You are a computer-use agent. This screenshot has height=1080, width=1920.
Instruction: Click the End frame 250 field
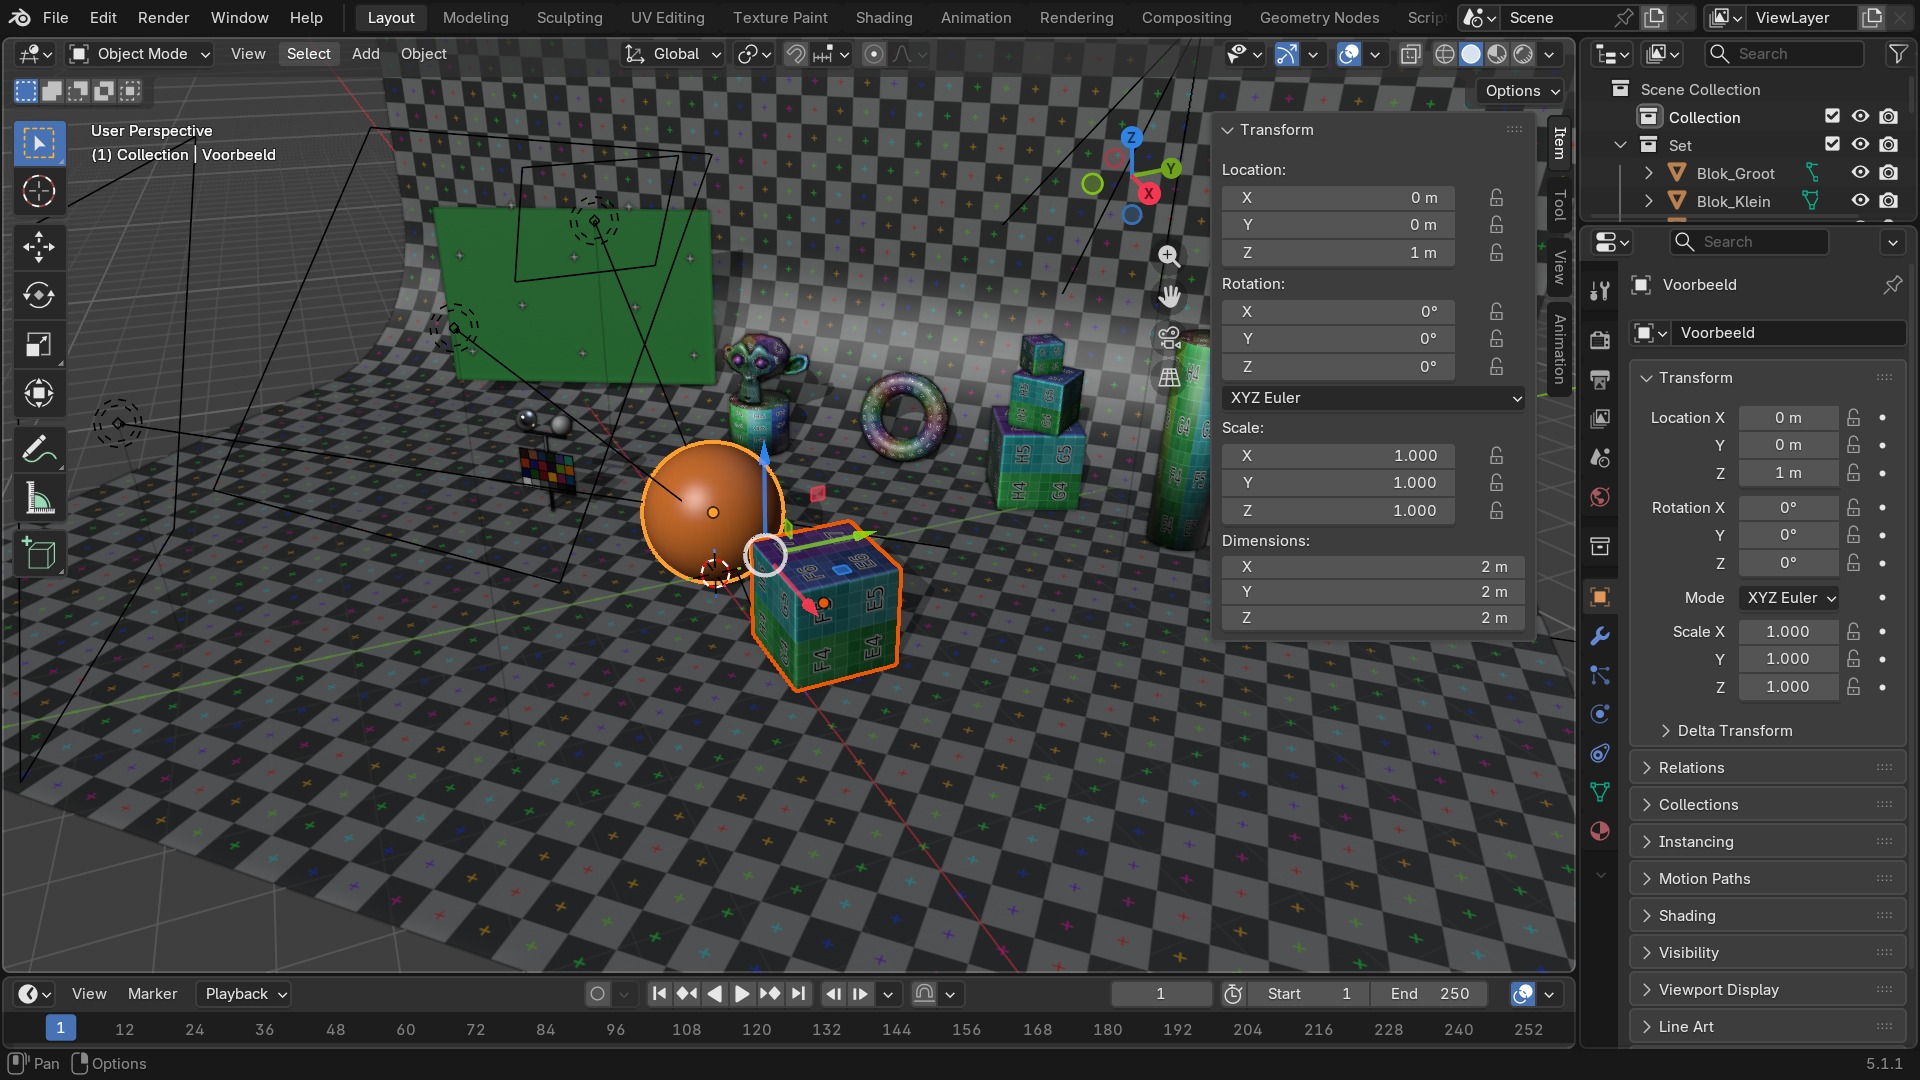pos(1430,994)
